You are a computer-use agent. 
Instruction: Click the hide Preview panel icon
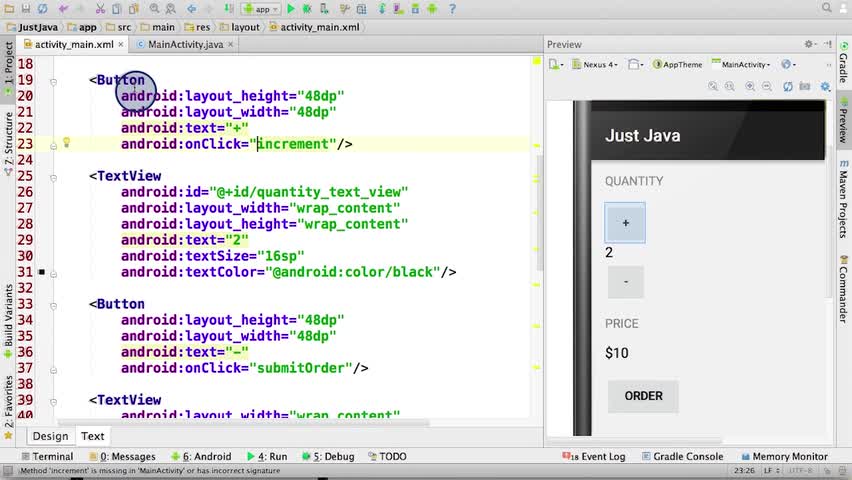click(x=828, y=44)
